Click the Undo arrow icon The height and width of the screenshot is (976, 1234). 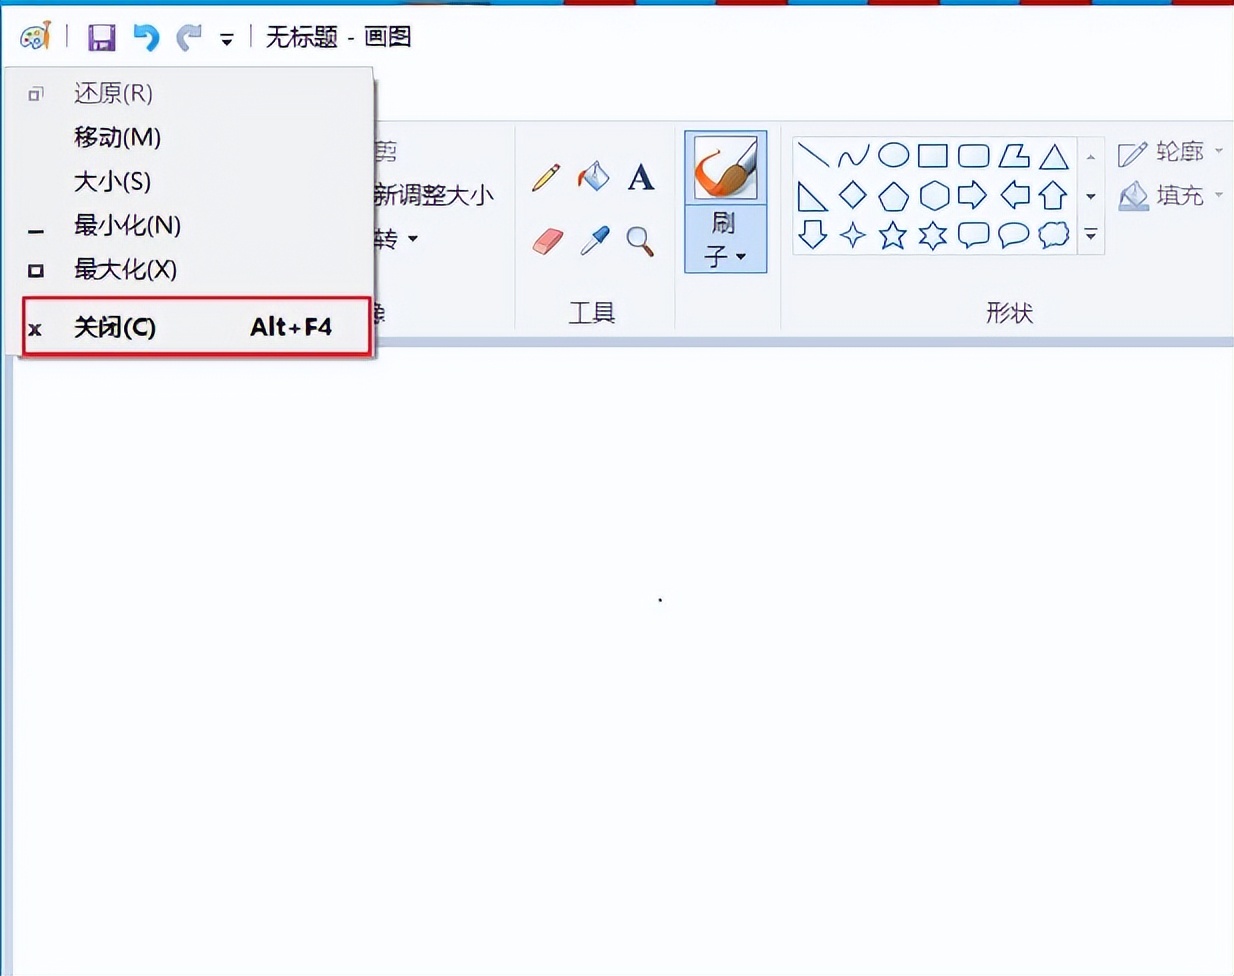(x=146, y=38)
